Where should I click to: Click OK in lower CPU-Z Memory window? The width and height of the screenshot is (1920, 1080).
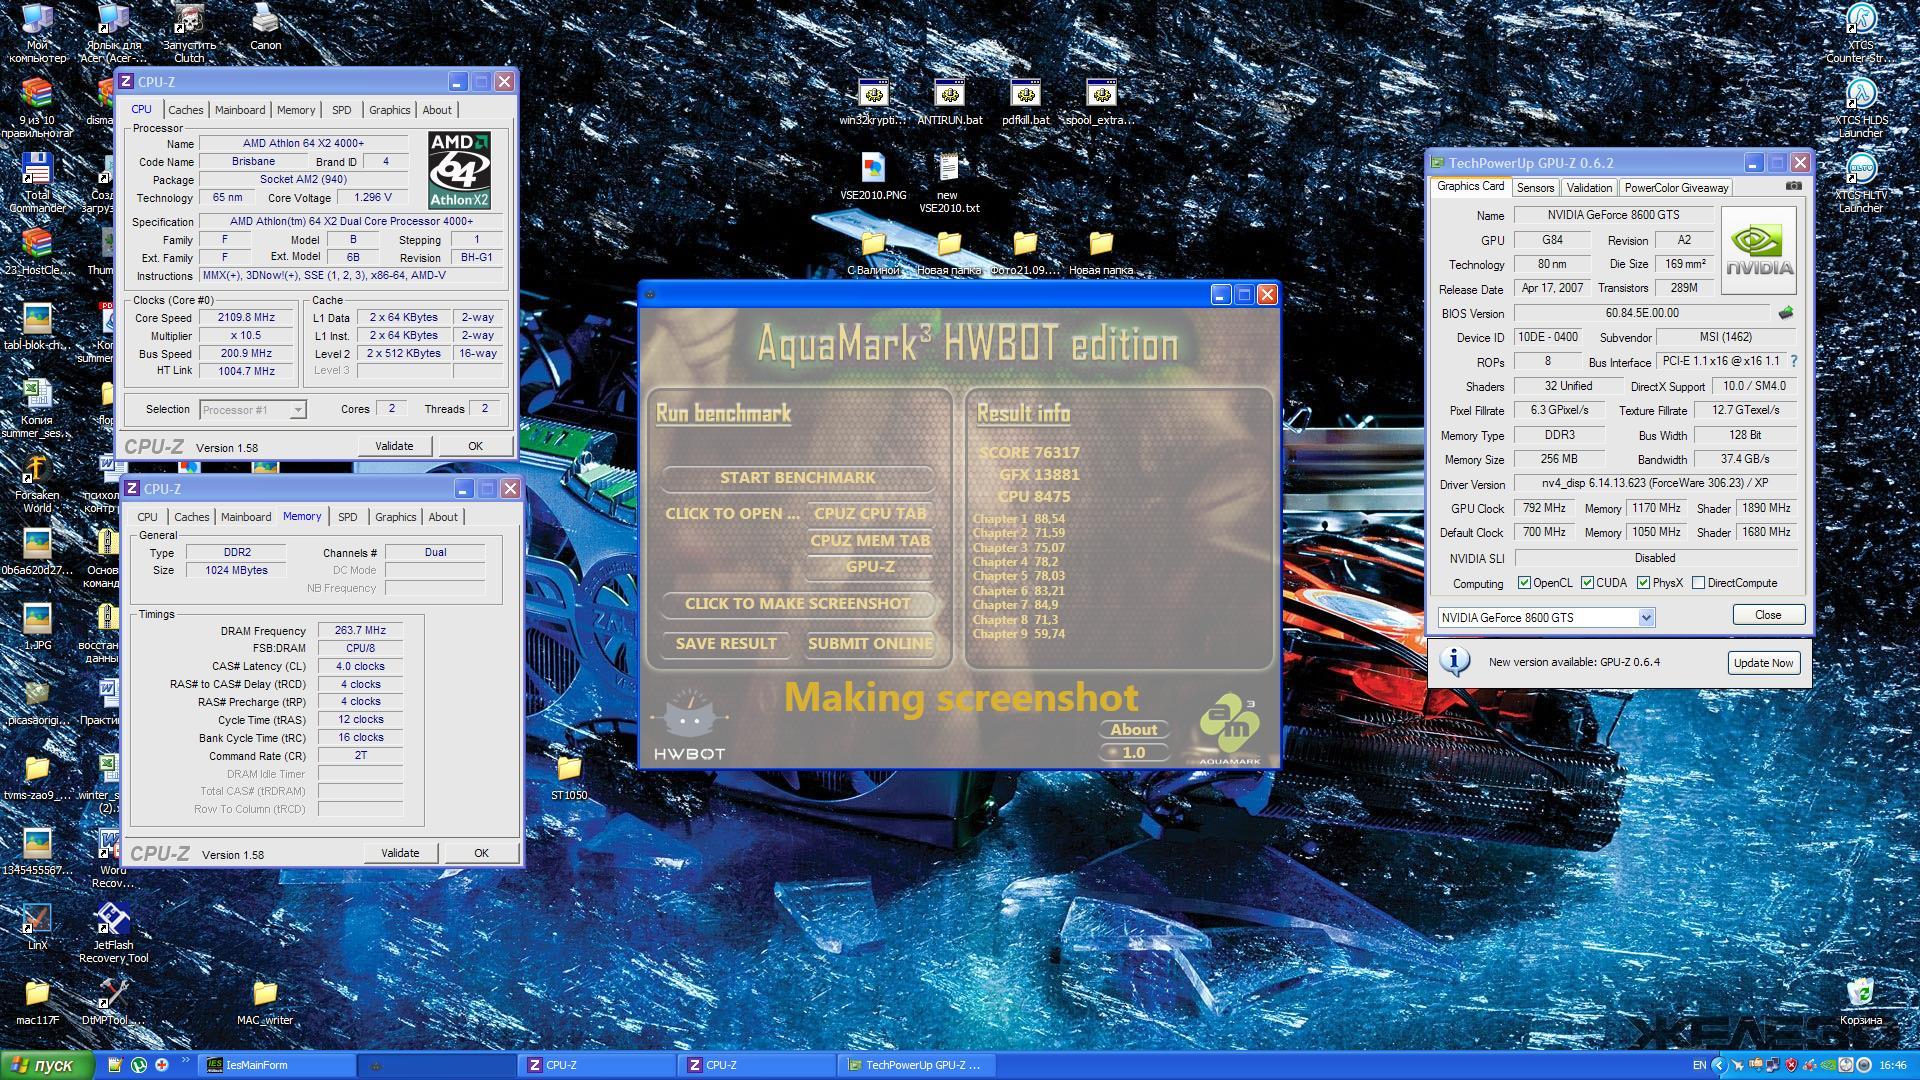click(x=481, y=853)
